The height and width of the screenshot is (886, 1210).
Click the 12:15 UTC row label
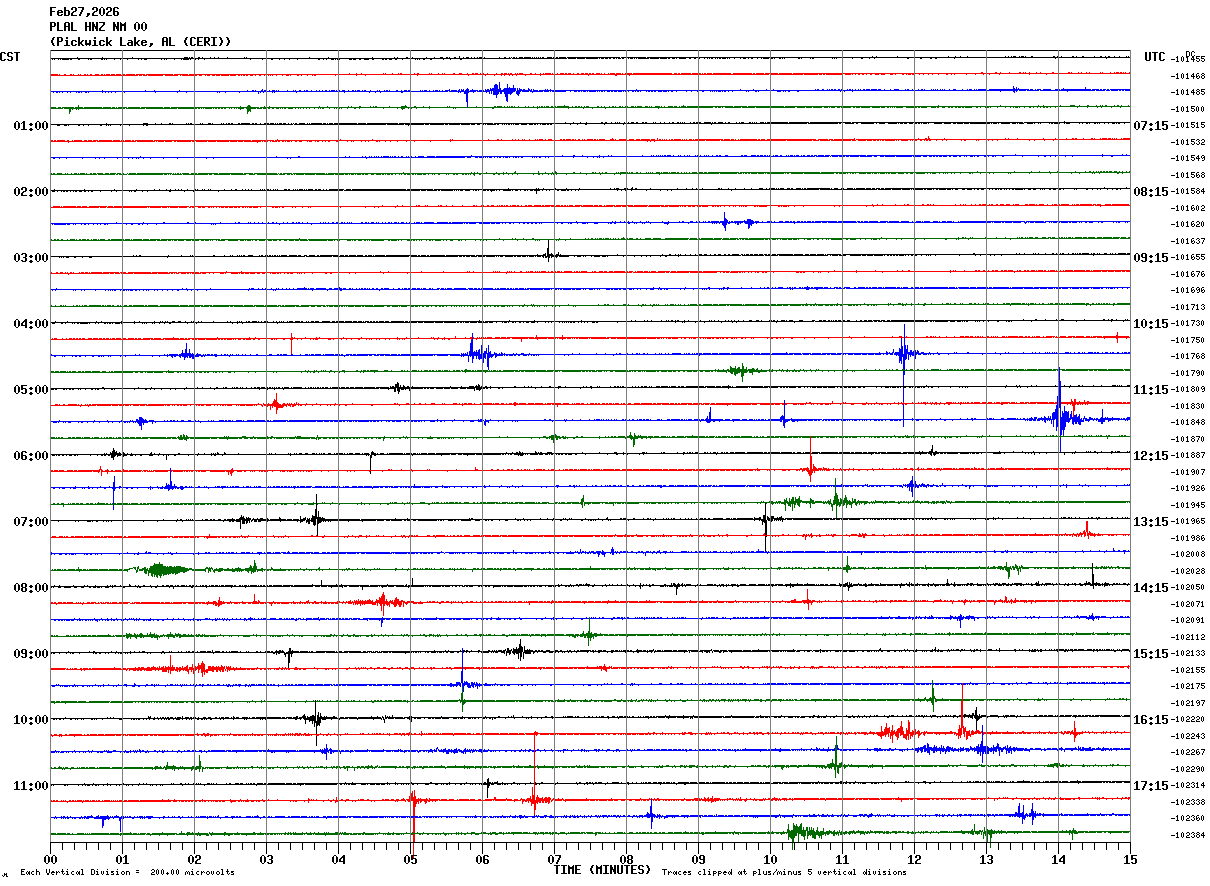point(1151,456)
